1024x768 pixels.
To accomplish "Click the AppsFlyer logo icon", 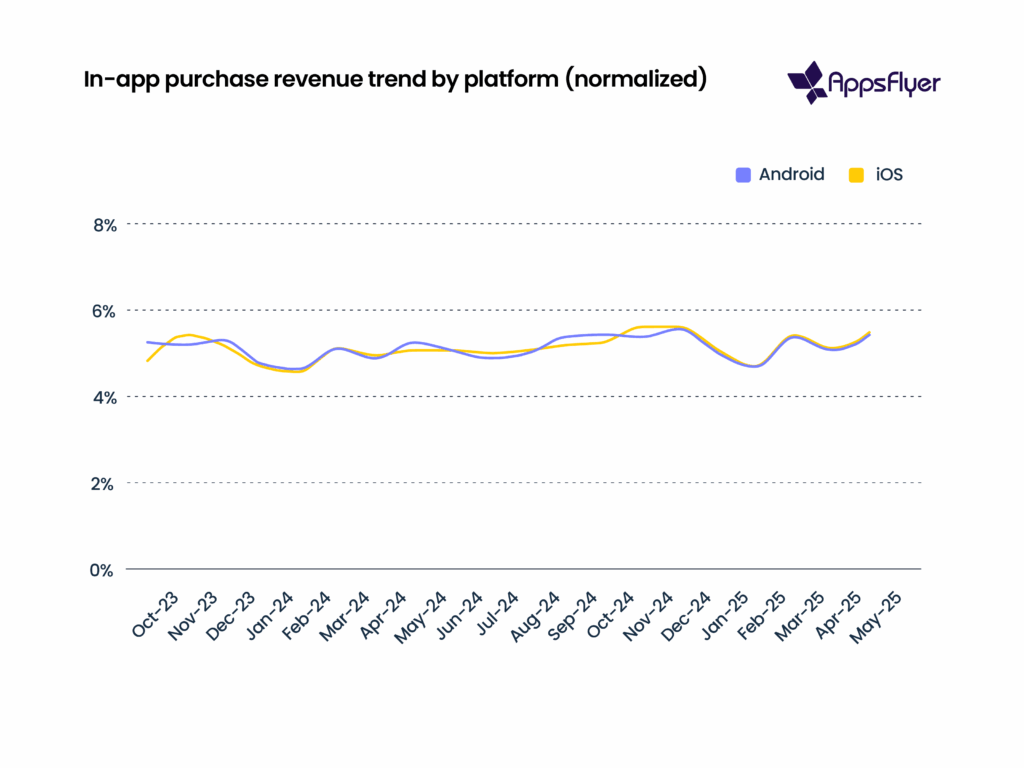I will 806,82.
